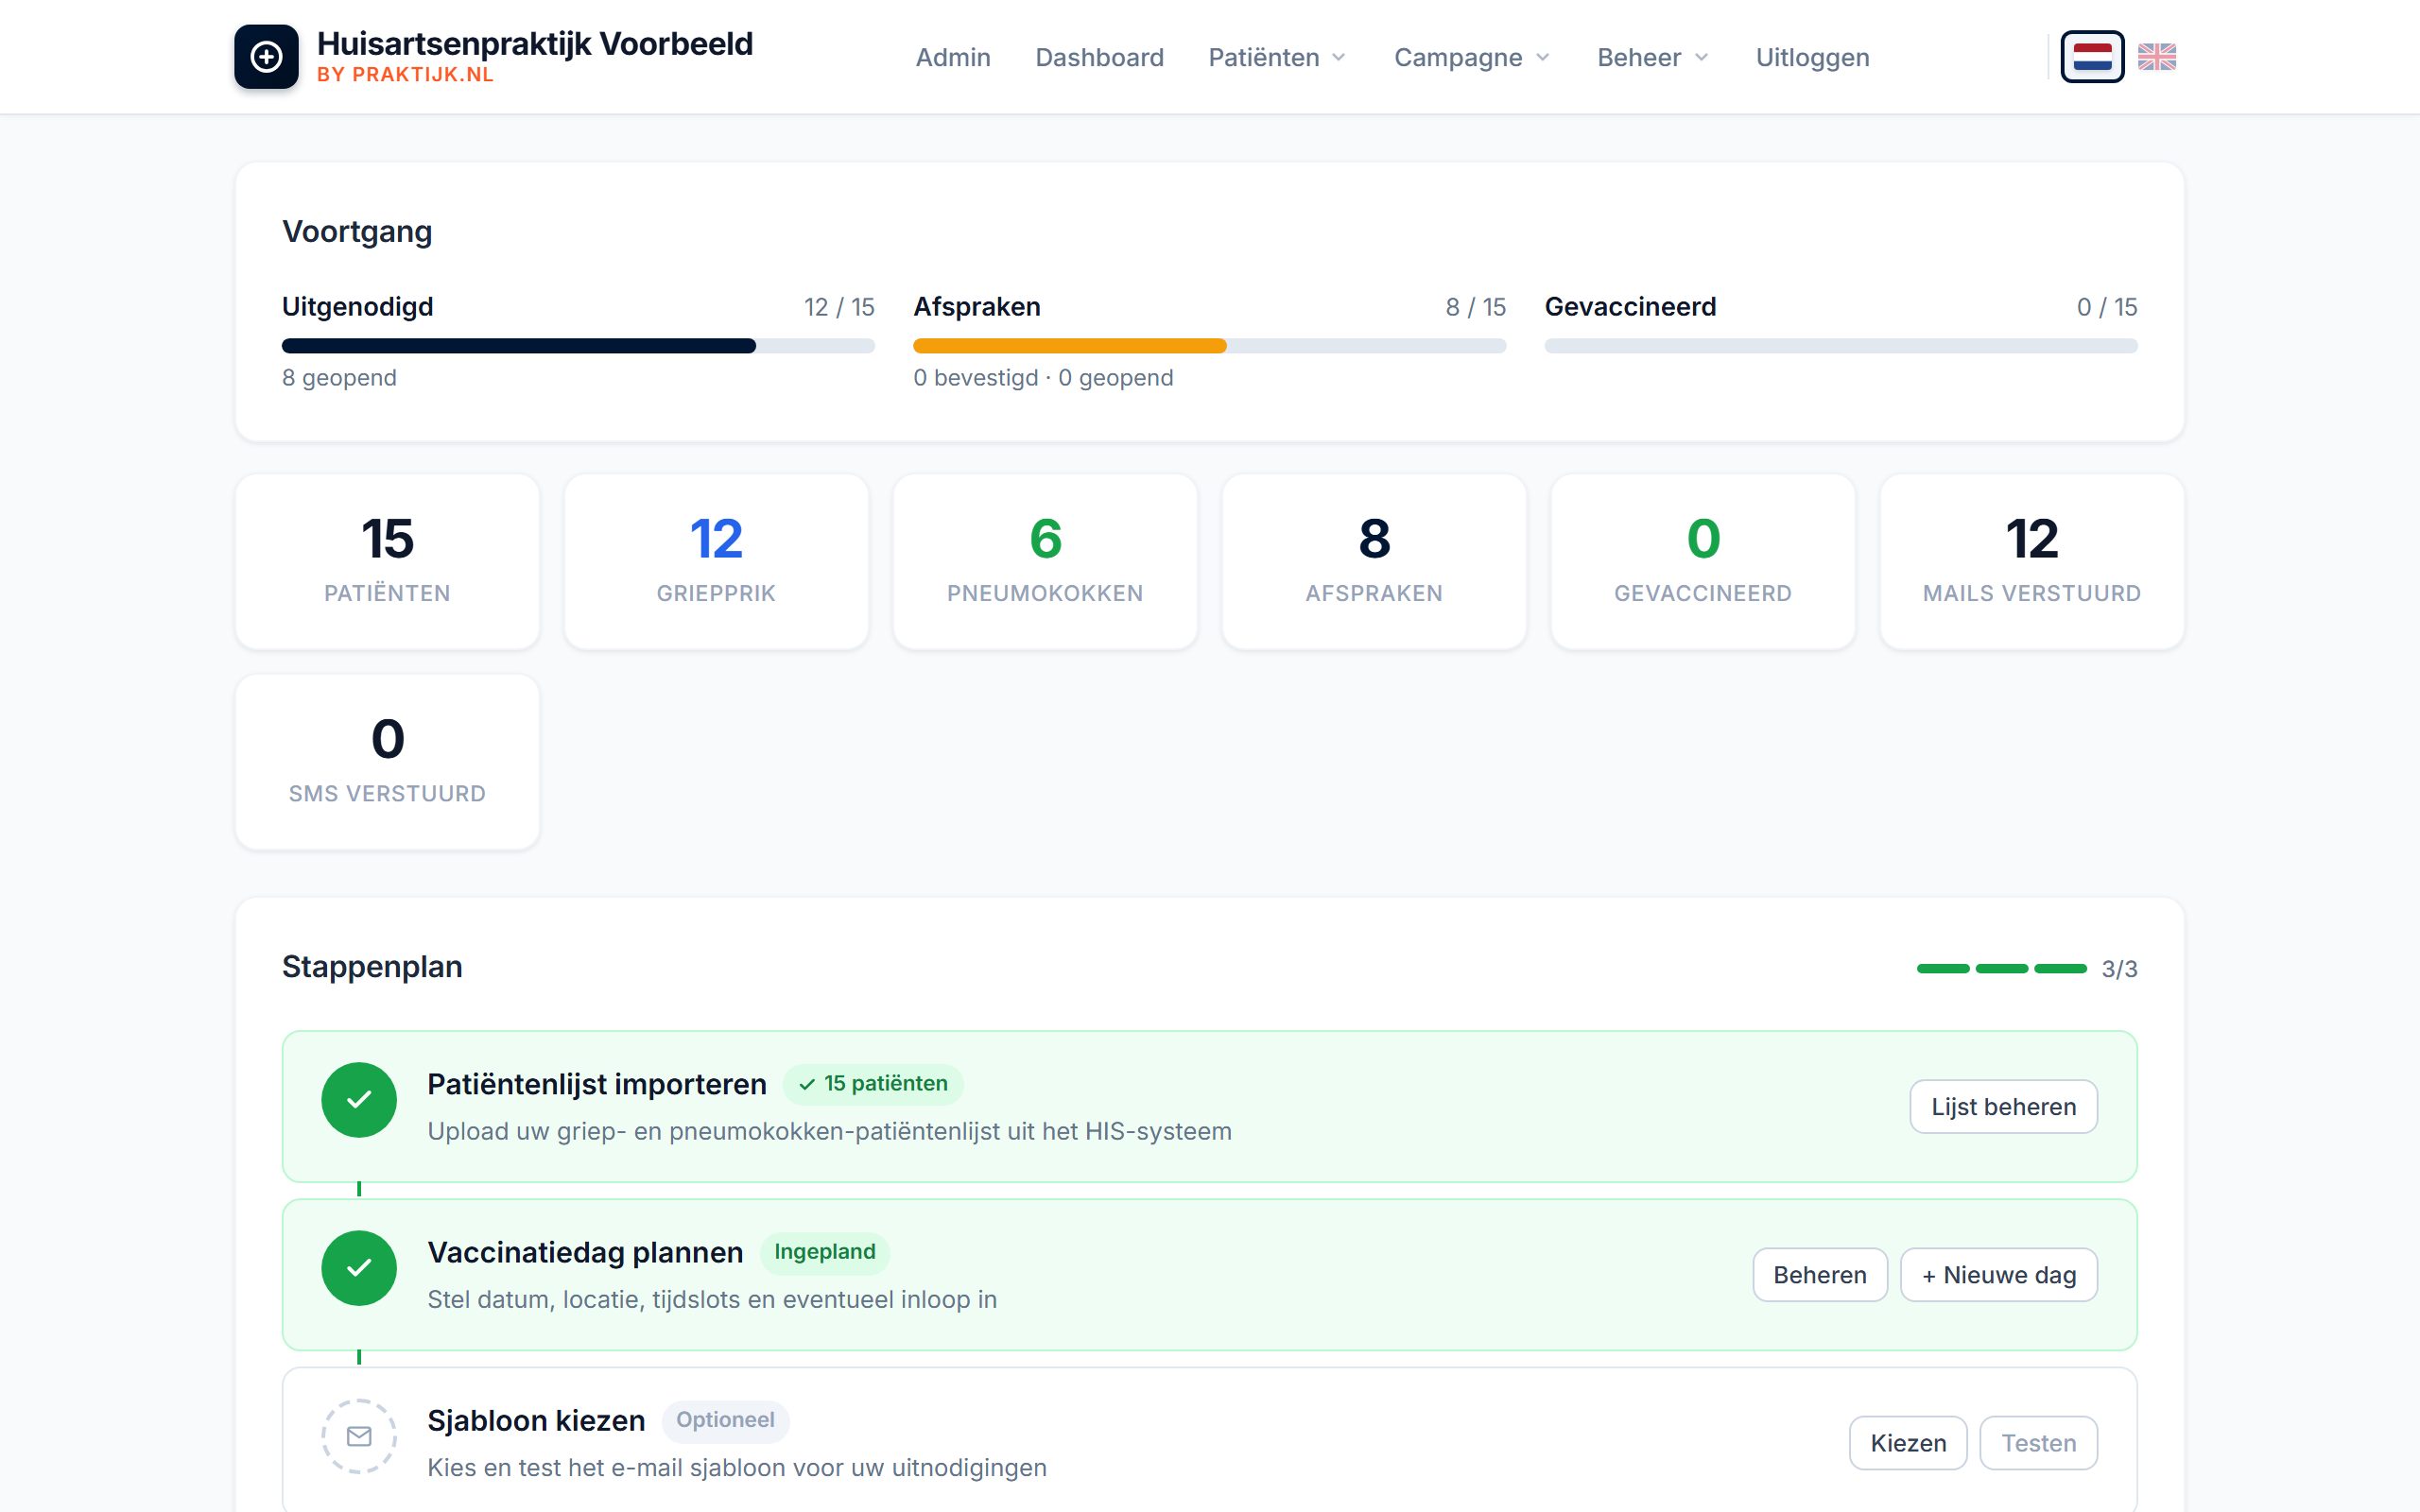Click the orange Afspraken progress bar

click(1069, 346)
